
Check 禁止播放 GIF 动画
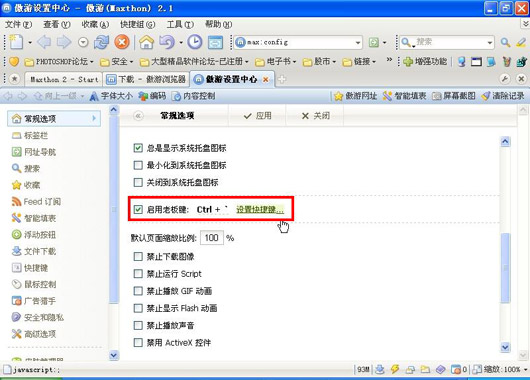pos(138,291)
